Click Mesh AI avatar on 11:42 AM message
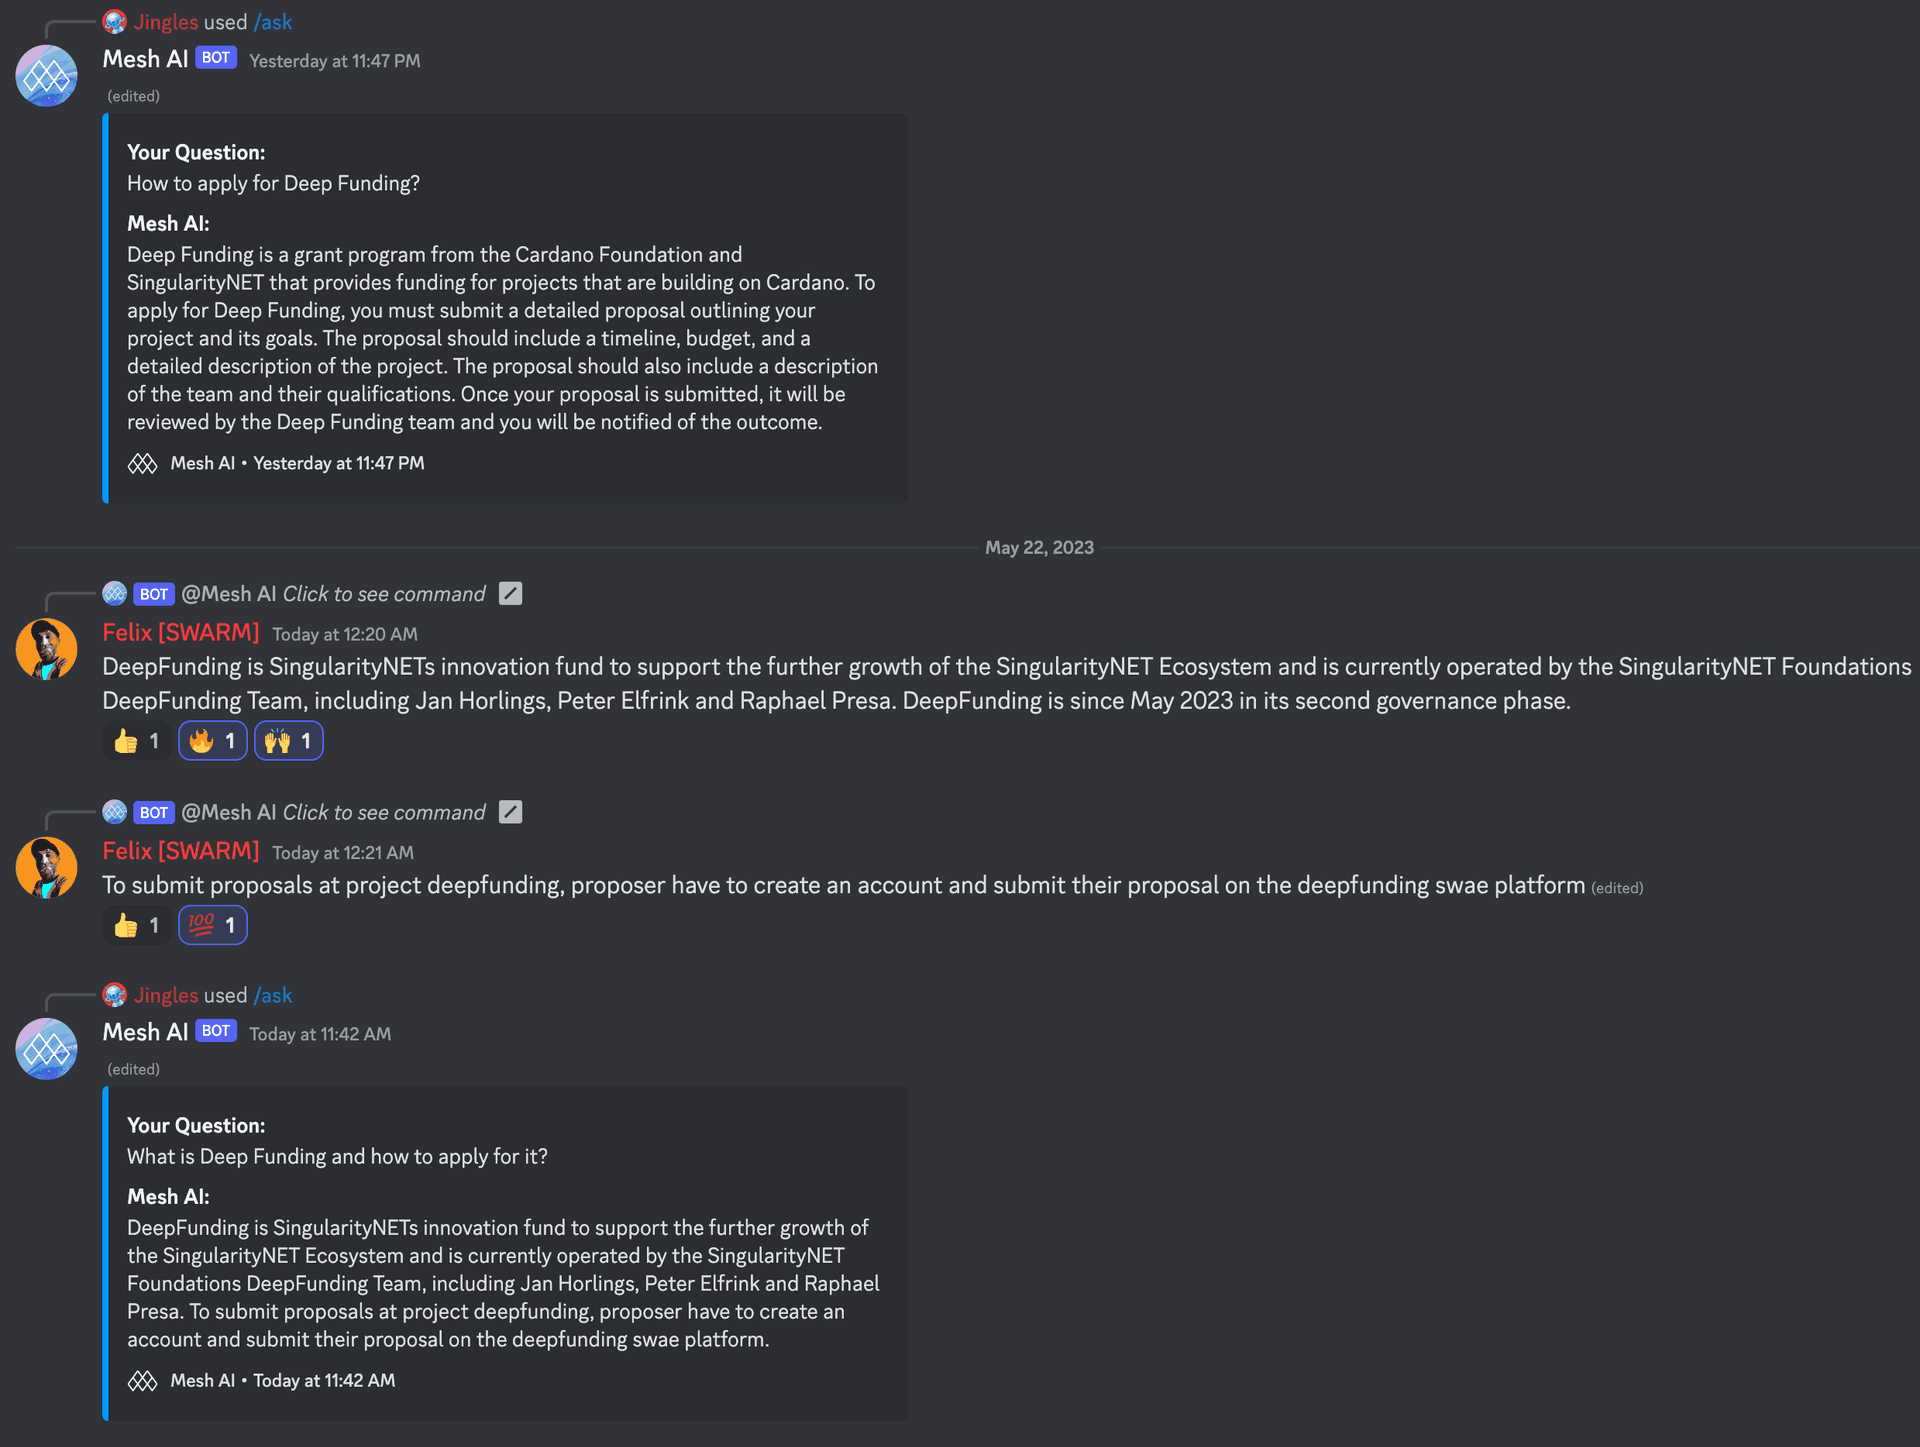1920x1447 pixels. click(46, 1049)
